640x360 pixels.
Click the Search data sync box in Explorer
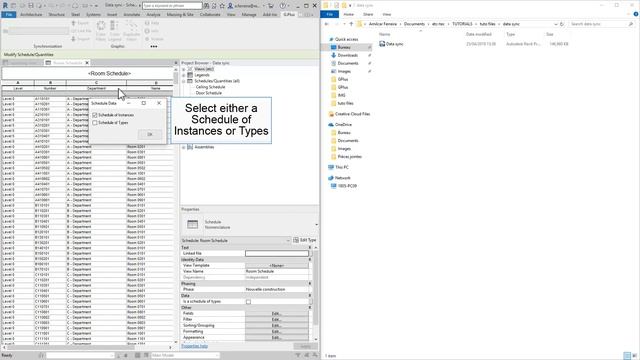[x=602, y=24]
